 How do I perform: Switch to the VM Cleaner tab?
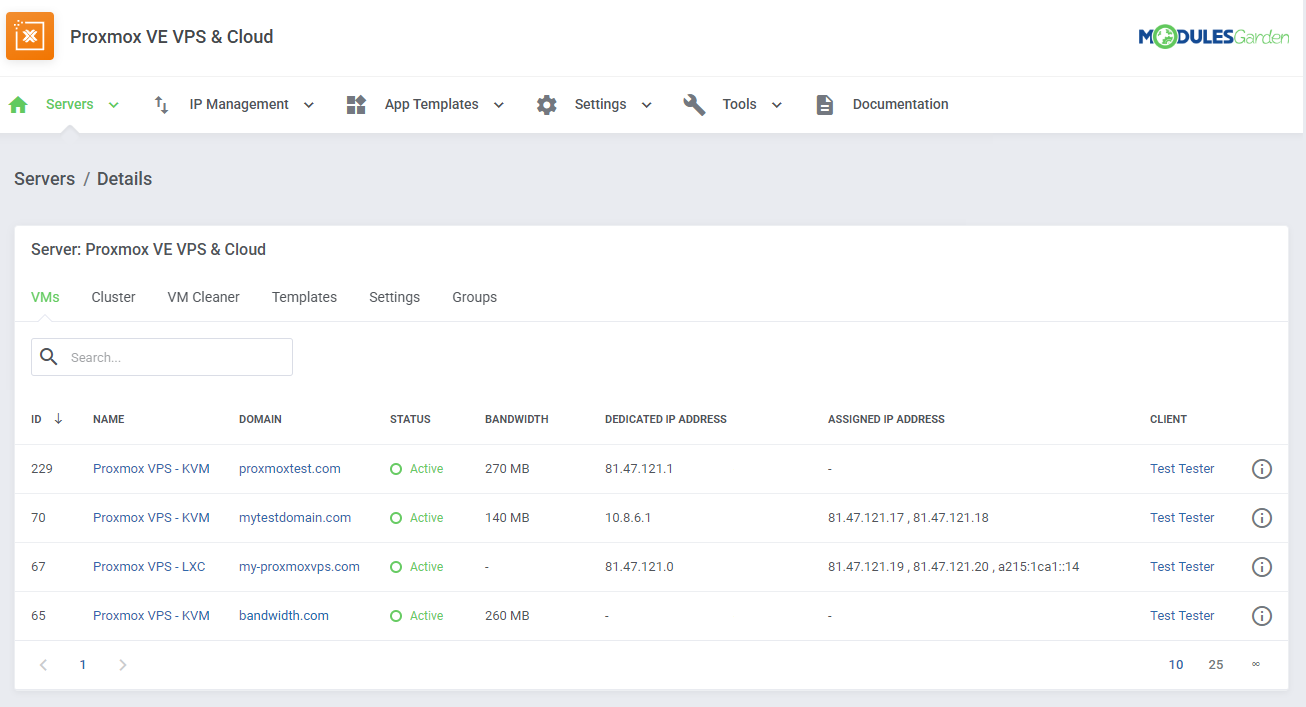click(x=203, y=297)
